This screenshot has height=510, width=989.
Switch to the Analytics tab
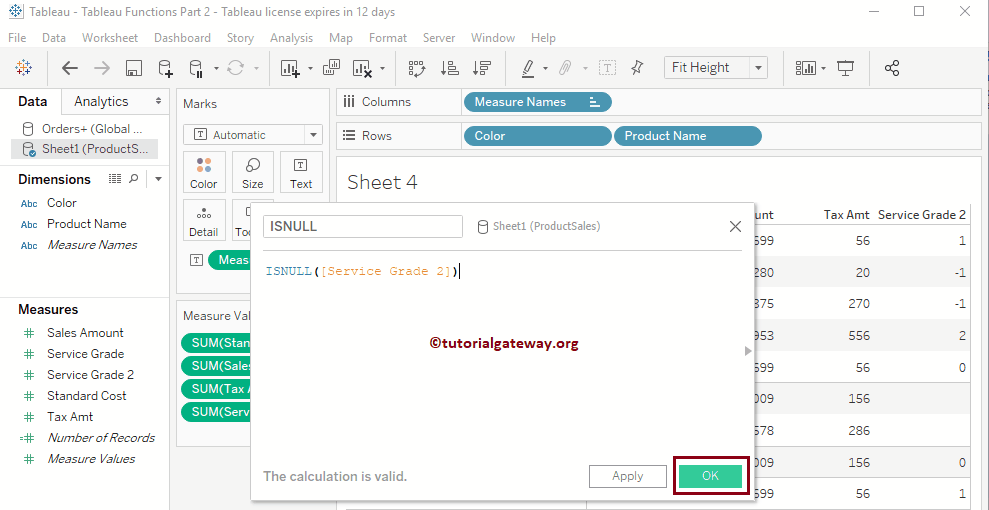pyautogui.click(x=101, y=101)
